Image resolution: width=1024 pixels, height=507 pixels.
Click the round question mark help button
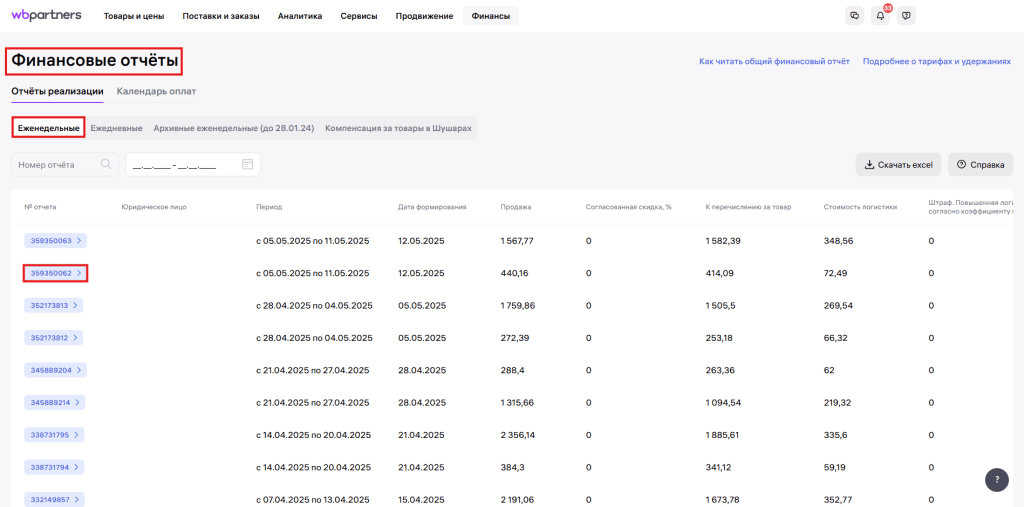click(997, 480)
